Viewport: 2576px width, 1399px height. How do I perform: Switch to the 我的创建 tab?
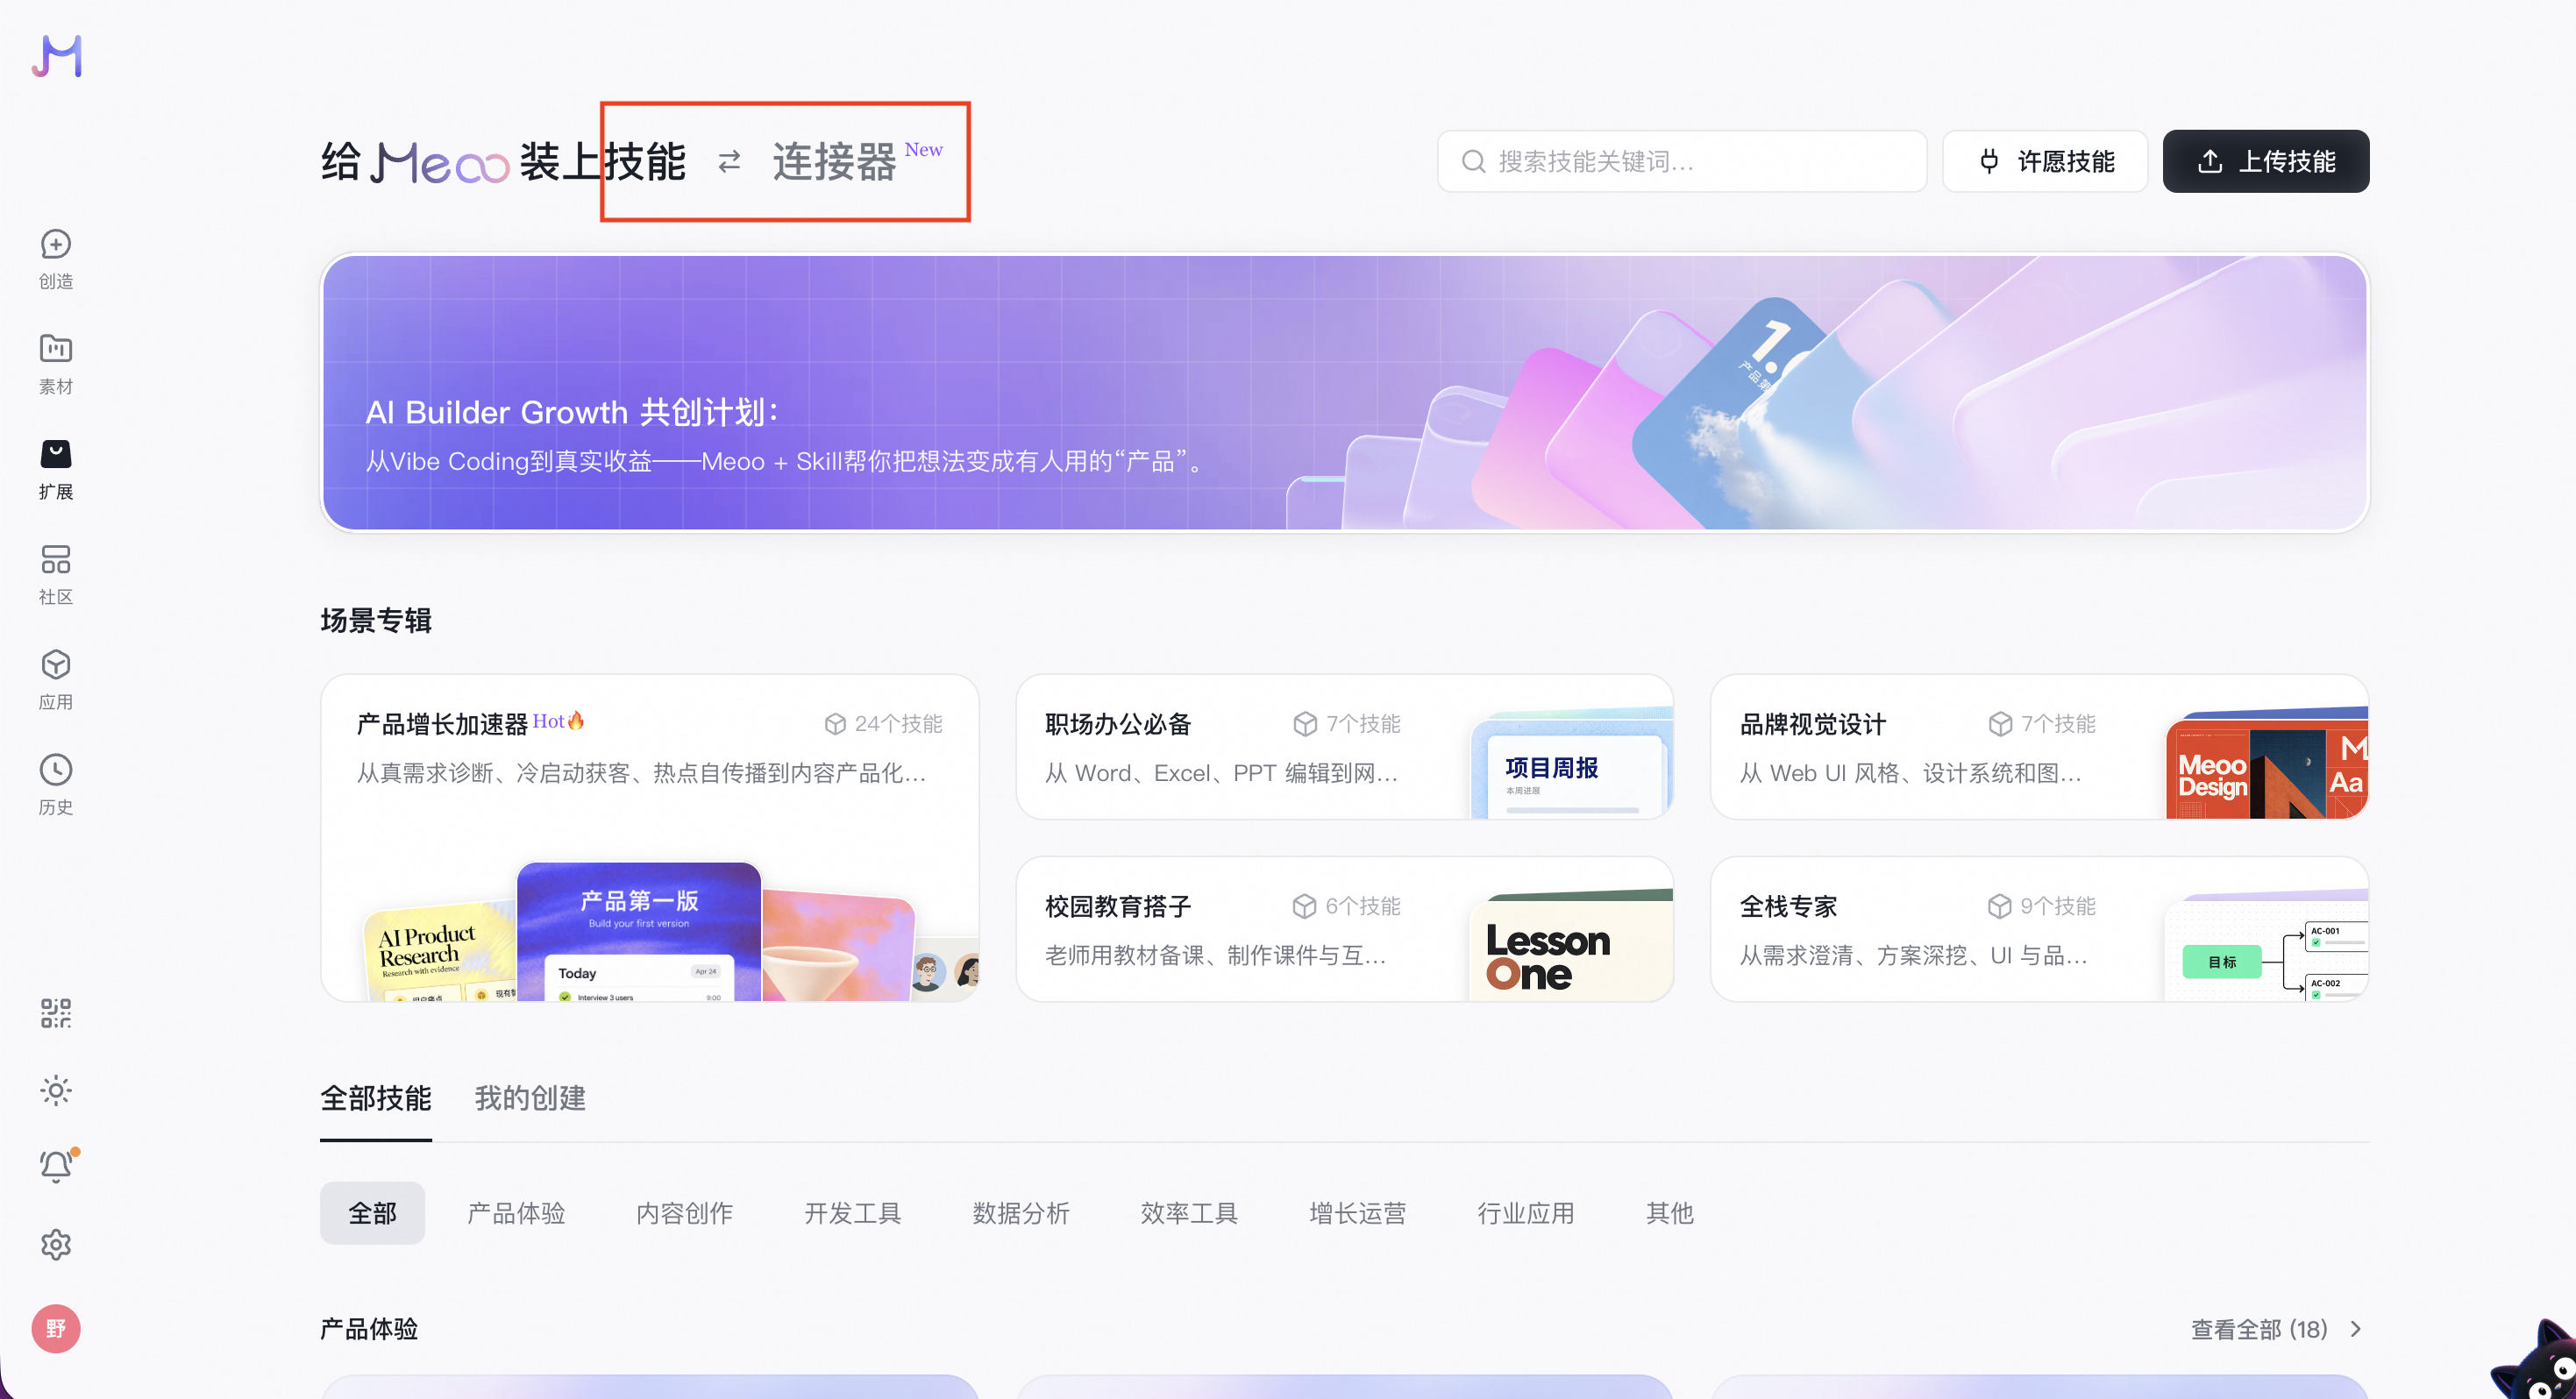530,1098
